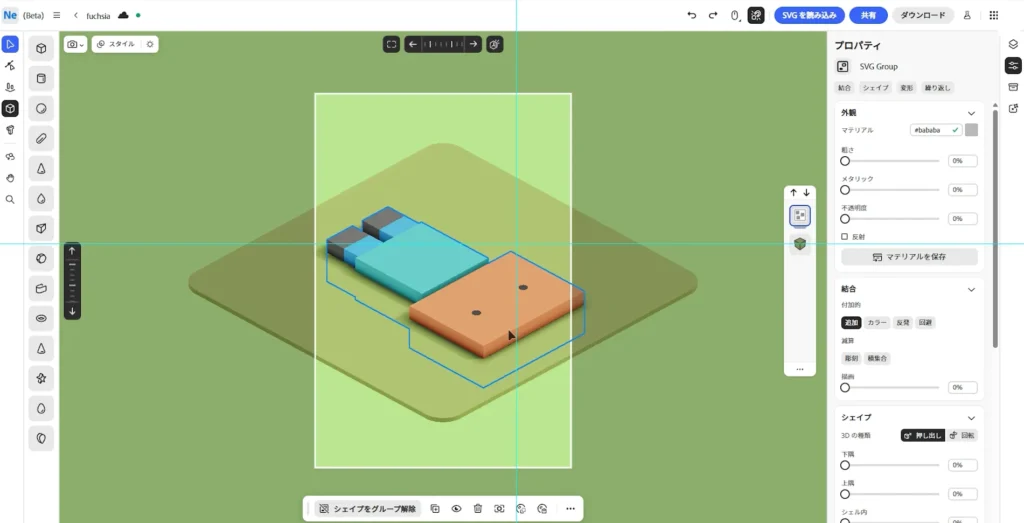
Task: Delete selection with the trash icon
Action: [x=477, y=509]
